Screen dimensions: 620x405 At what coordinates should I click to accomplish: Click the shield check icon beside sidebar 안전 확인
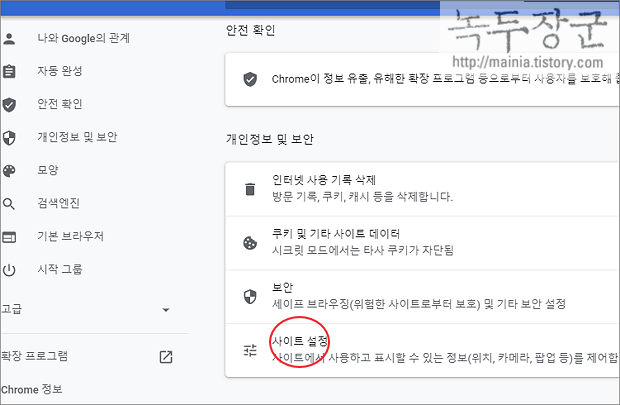coord(9,105)
